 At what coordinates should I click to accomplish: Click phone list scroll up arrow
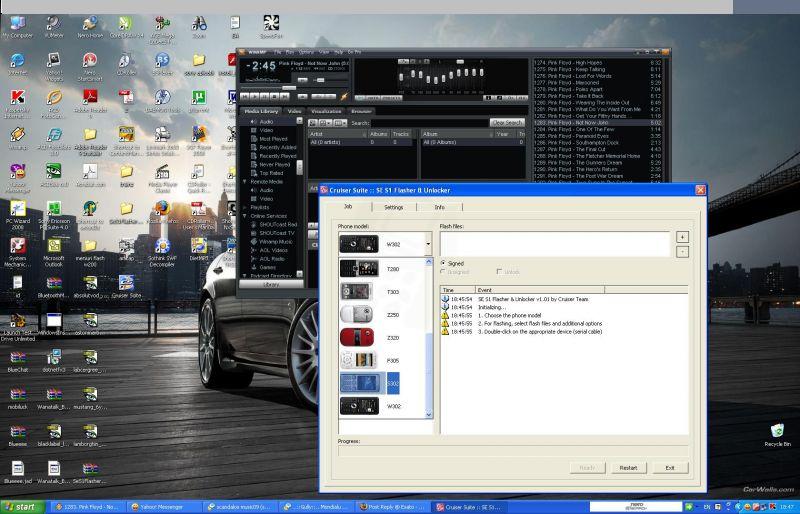(429, 261)
